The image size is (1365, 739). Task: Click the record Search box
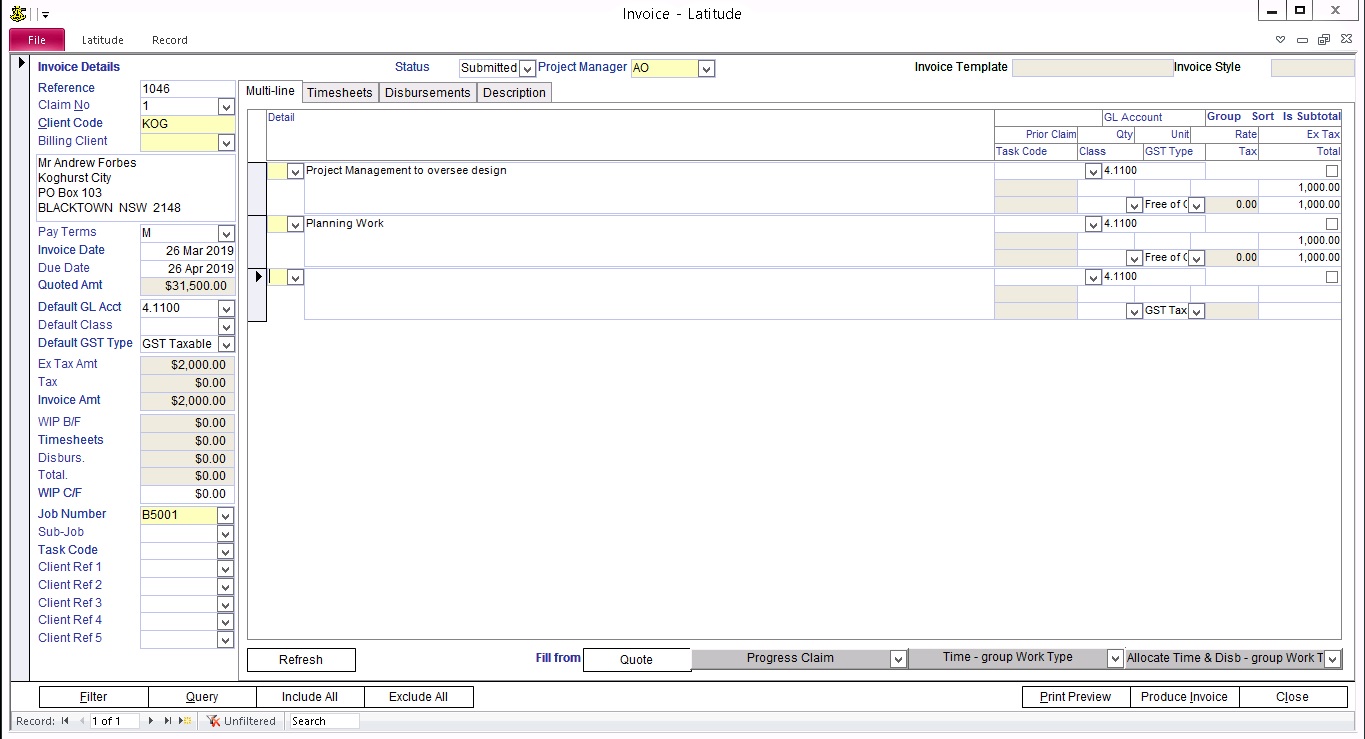(322, 721)
